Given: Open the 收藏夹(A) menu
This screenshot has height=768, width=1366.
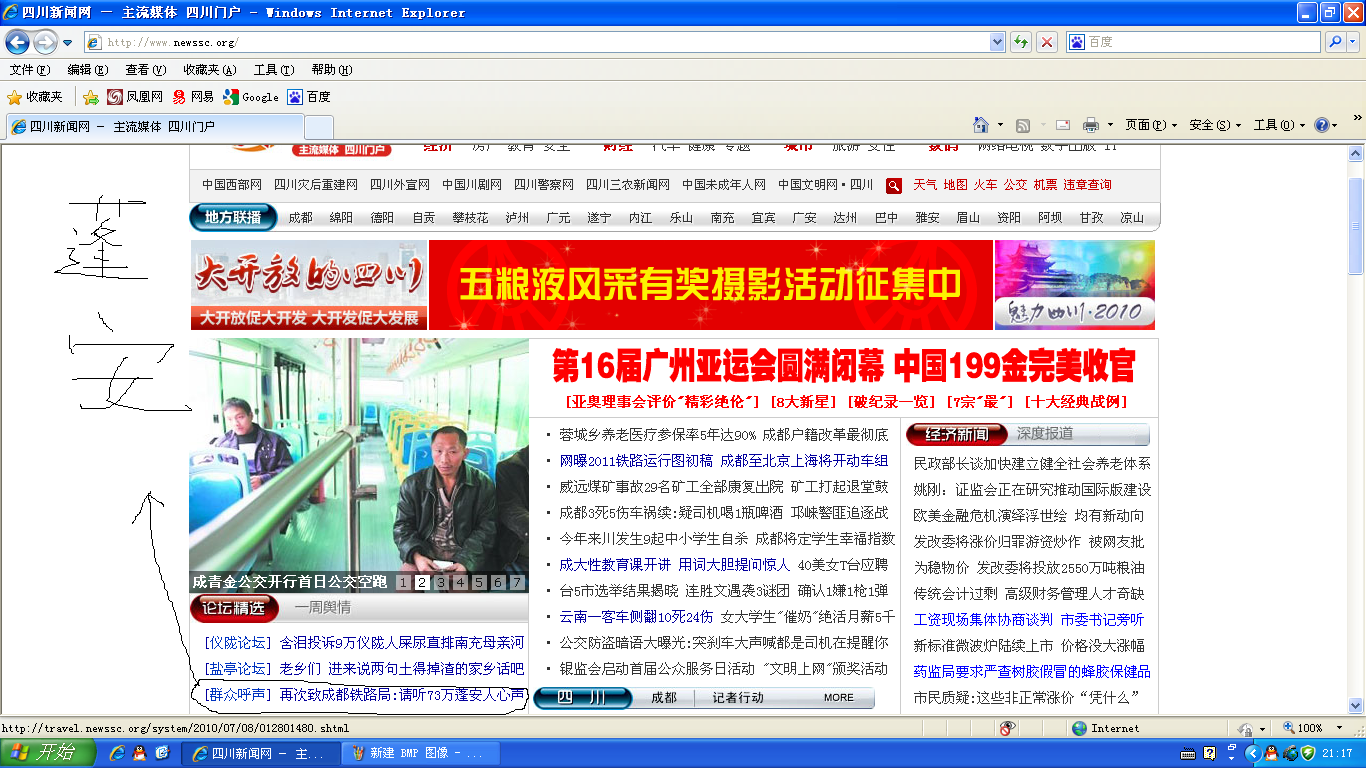Looking at the screenshot, I should click(x=209, y=70).
